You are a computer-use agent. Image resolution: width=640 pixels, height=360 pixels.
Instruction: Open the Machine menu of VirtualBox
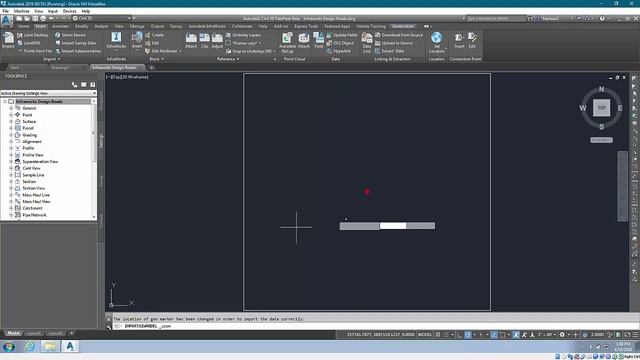(21, 11)
